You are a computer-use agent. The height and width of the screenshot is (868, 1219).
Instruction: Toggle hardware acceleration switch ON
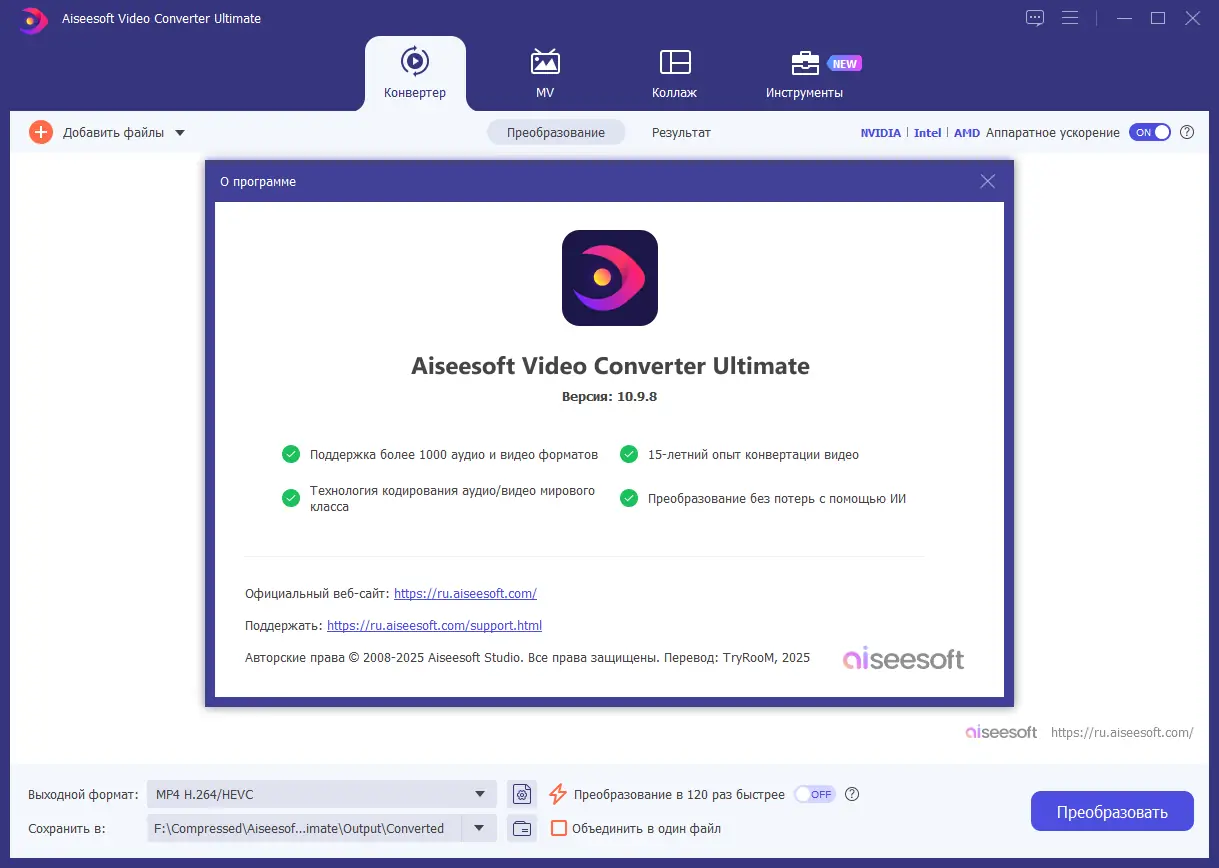[x=1150, y=132]
